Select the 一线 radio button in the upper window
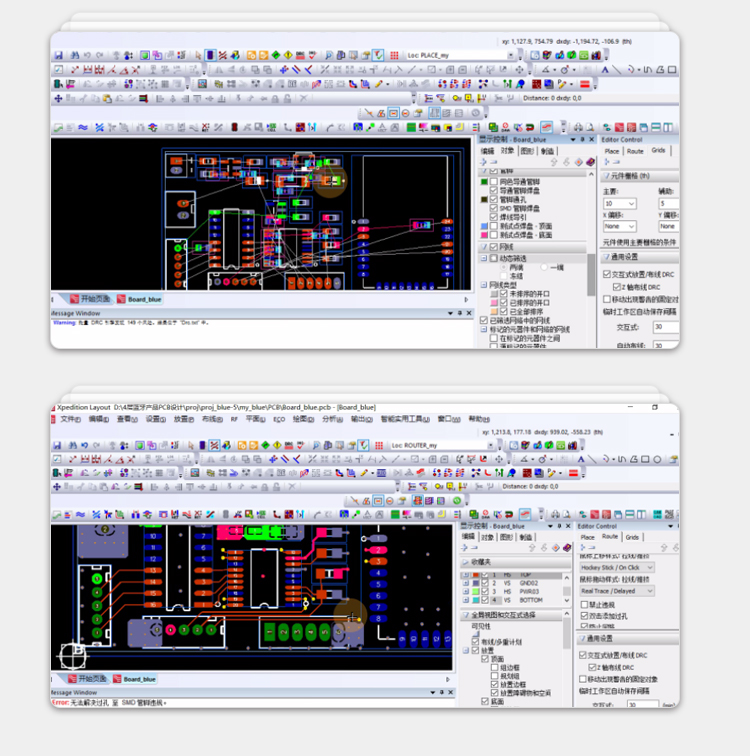The width and height of the screenshot is (750, 756). [x=544, y=267]
